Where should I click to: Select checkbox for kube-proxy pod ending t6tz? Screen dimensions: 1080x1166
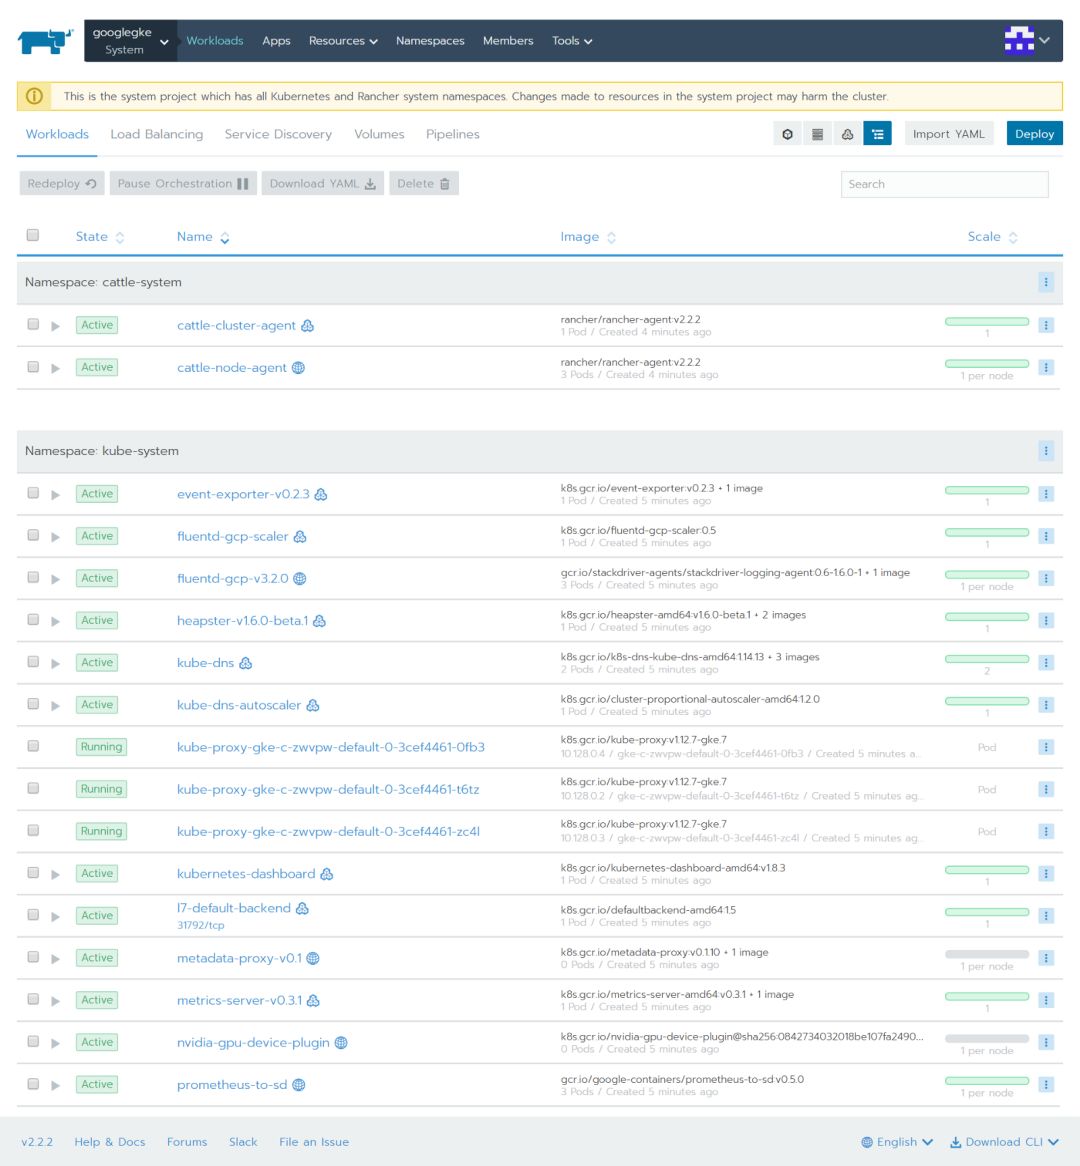pyautogui.click(x=33, y=788)
